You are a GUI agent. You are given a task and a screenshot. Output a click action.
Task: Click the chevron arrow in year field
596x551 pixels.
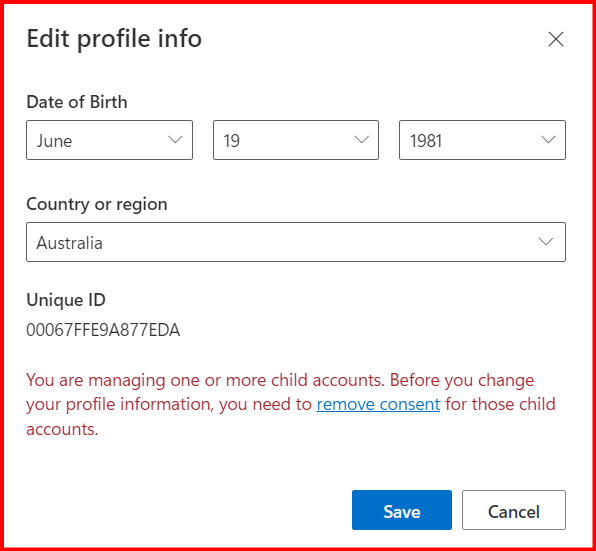click(548, 139)
